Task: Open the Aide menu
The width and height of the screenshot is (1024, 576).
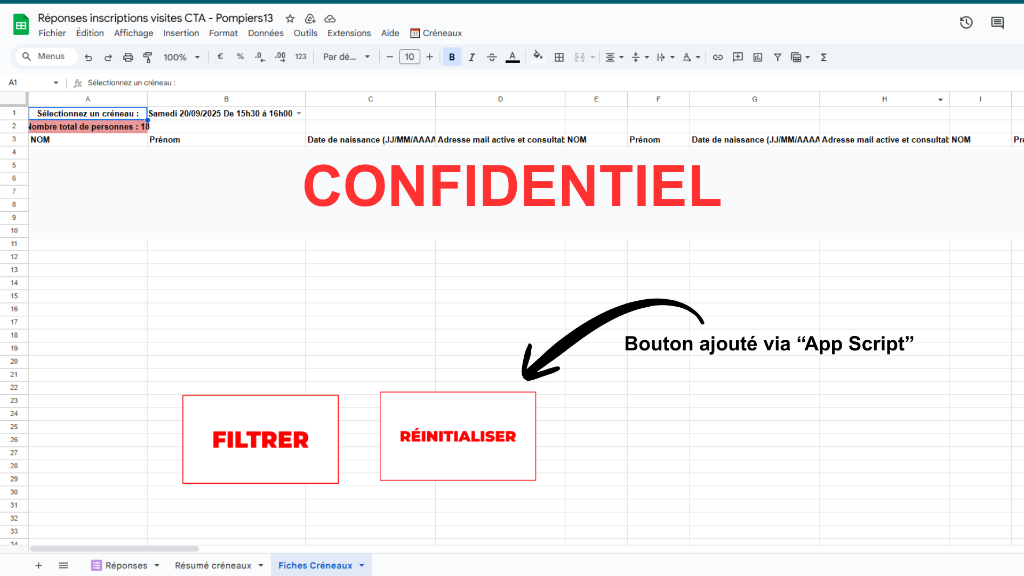Action: click(x=390, y=33)
